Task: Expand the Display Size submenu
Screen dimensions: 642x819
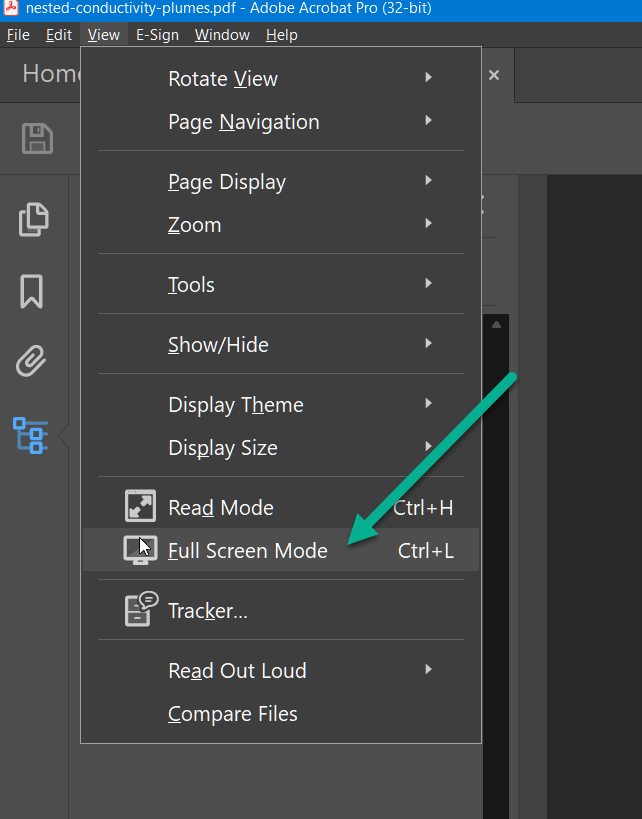Action: pos(281,448)
